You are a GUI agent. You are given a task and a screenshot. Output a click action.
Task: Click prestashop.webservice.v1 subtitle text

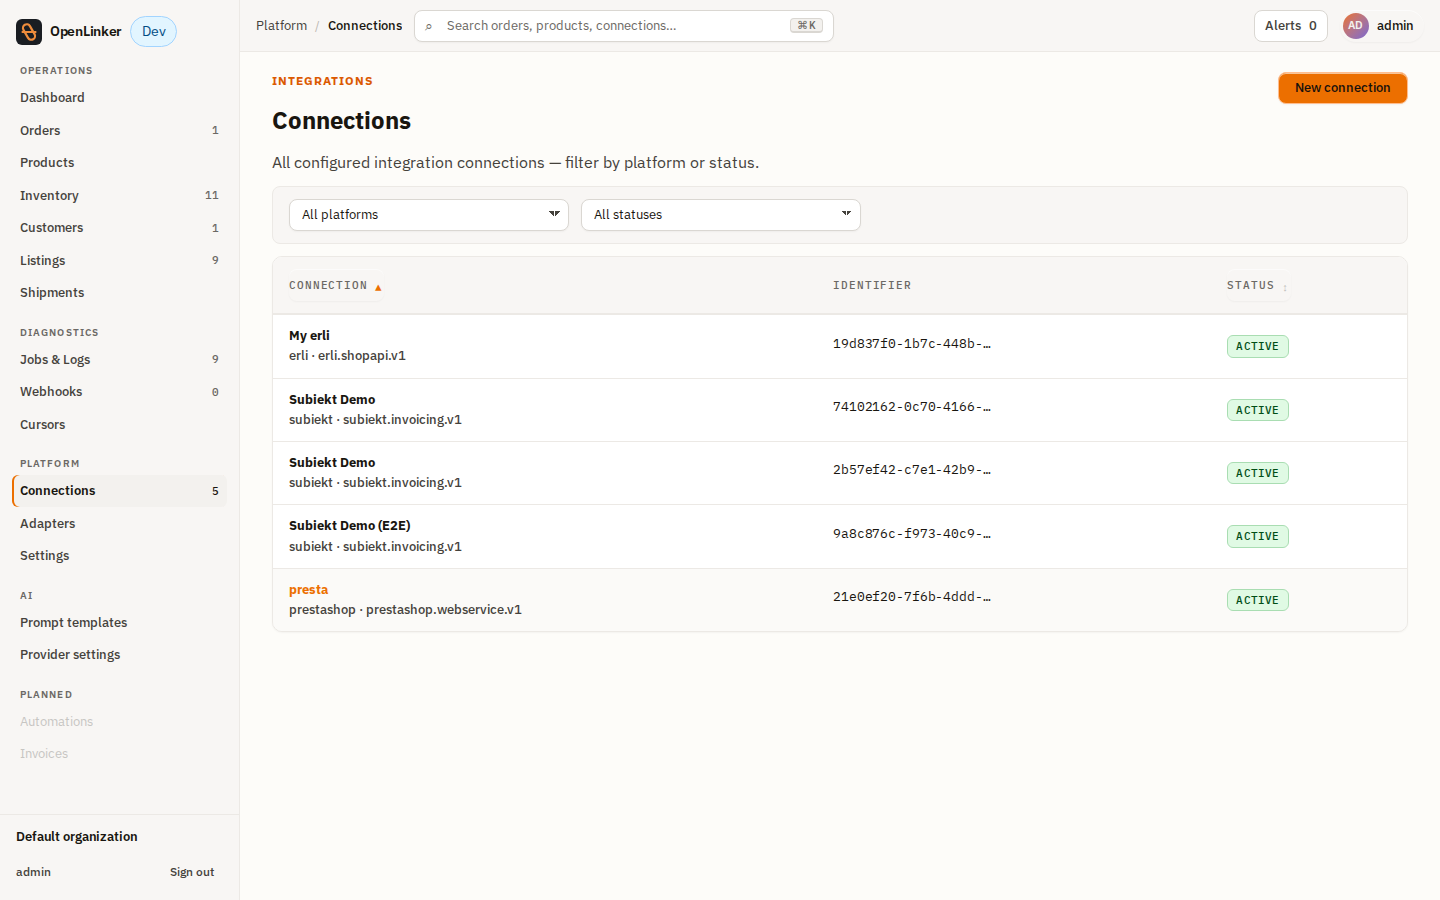click(444, 610)
